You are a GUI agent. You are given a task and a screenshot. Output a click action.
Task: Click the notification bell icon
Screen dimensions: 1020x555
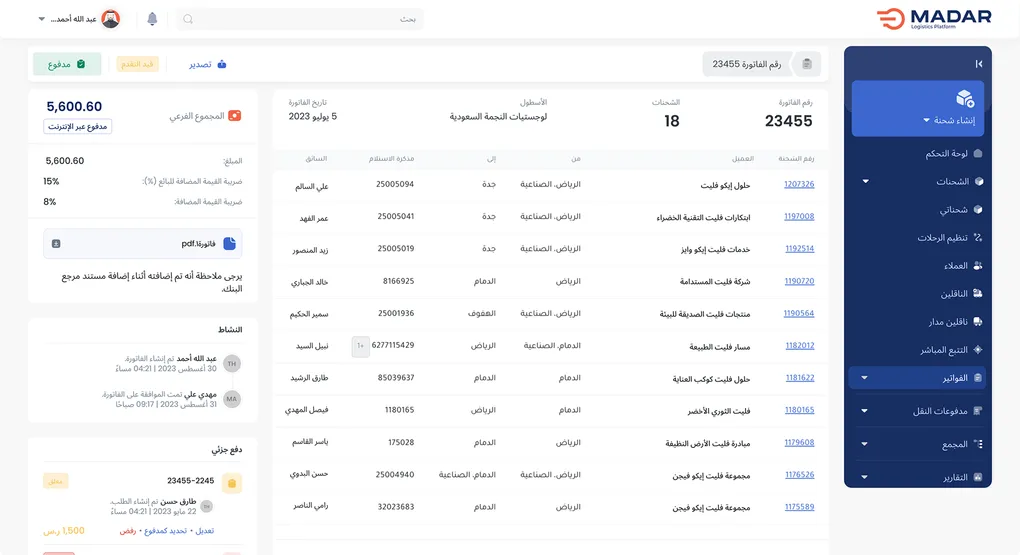point(152,19)
